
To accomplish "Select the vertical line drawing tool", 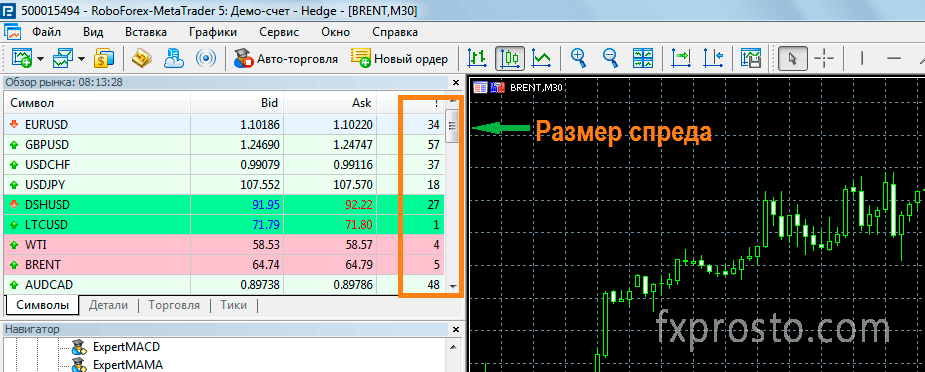I will [x=862, y=58].
